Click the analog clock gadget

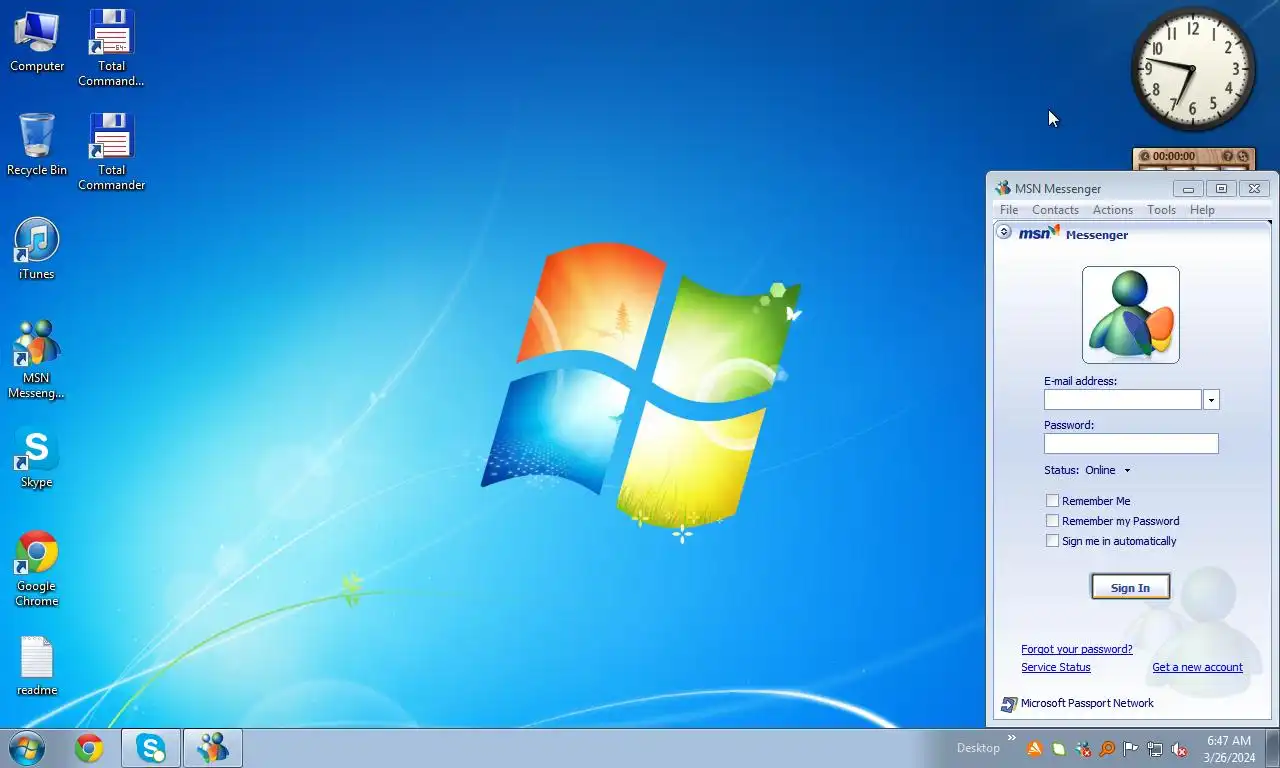point(1193,69)
